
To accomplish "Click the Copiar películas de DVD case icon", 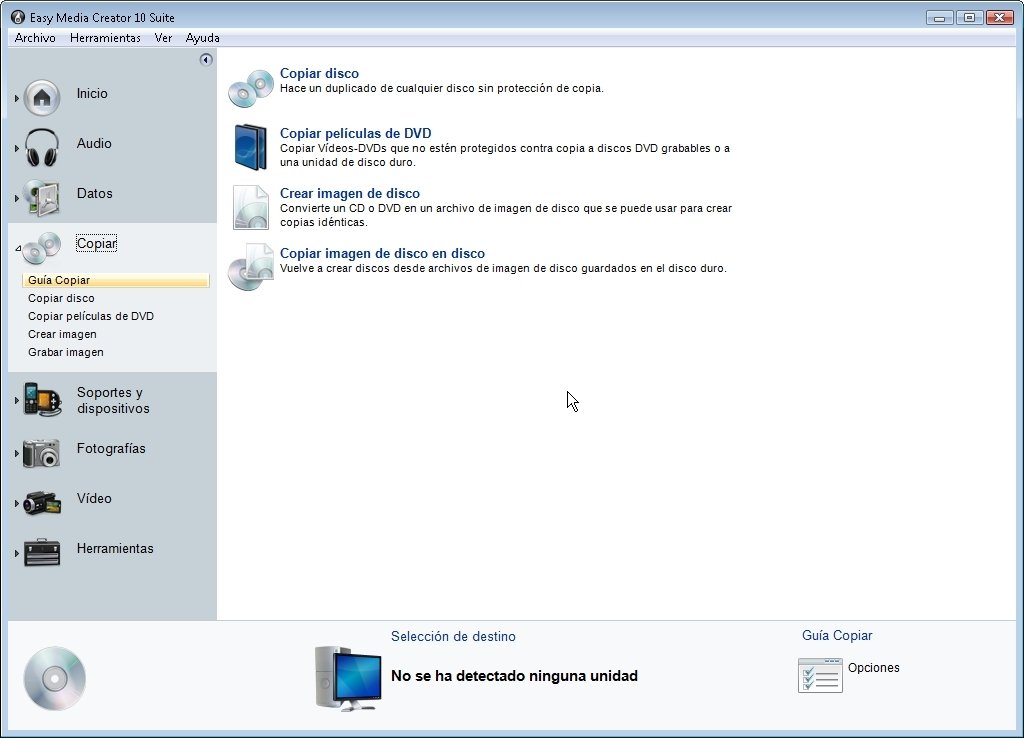I will coord(251,147).
